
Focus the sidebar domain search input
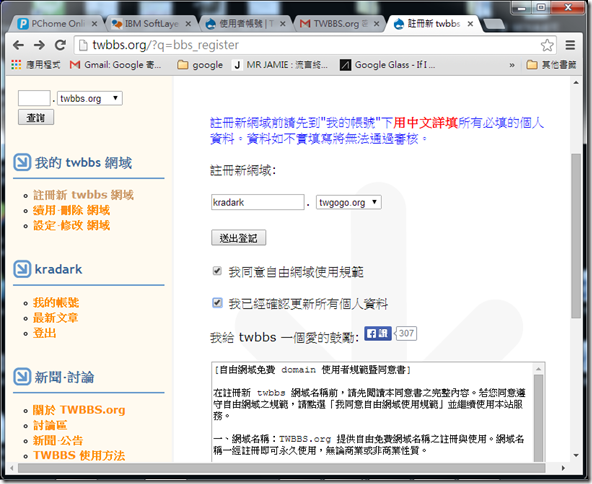point(34,98)
